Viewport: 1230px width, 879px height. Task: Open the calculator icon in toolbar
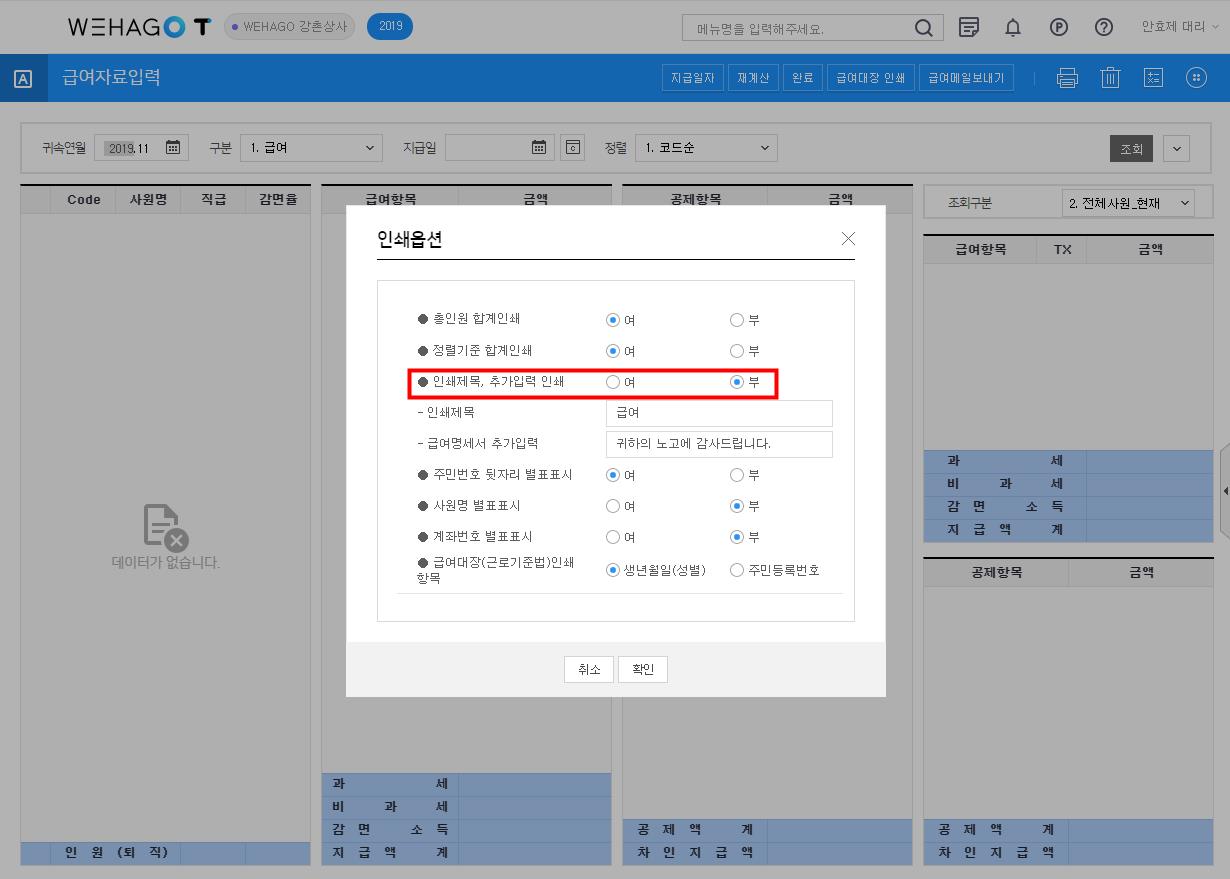point(1153,78)
